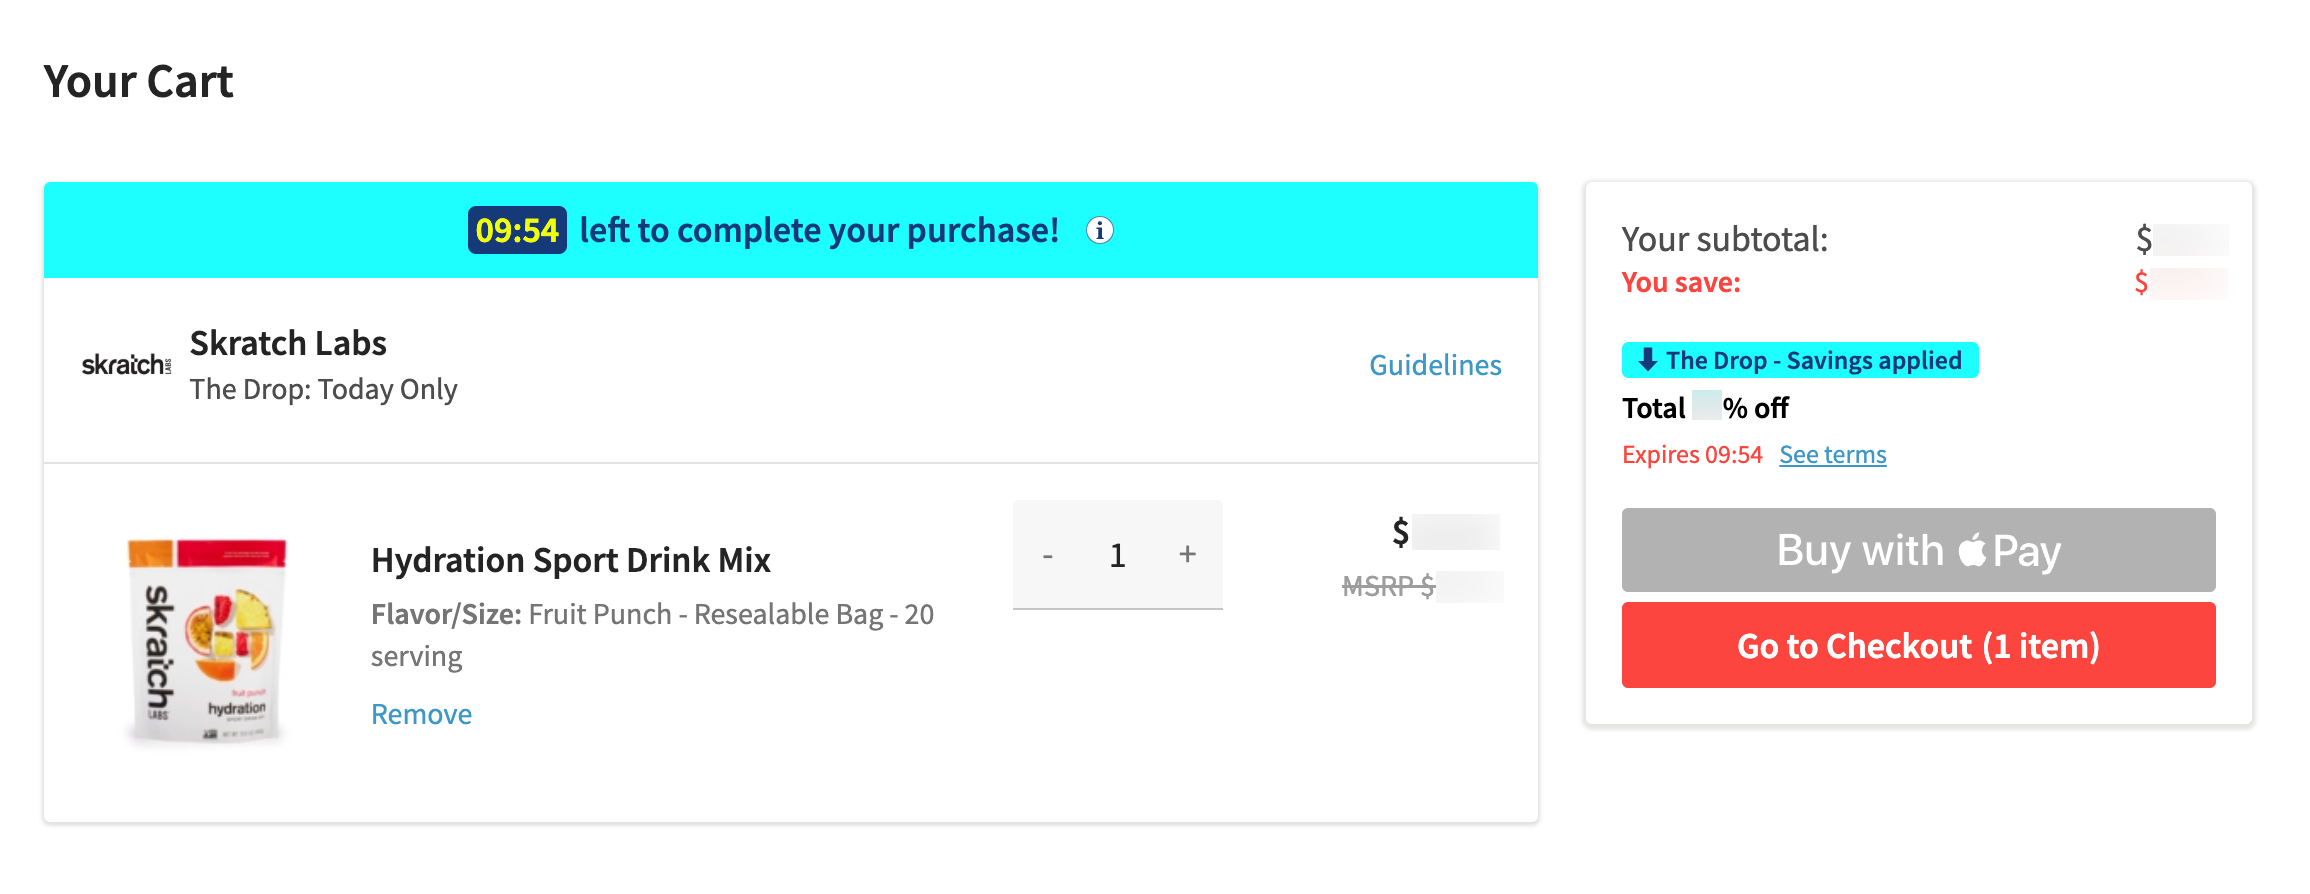2310x894 pixels.
Task: Click the down-arrow icon in The Drop badge
Action: [x=1647, y=359]
